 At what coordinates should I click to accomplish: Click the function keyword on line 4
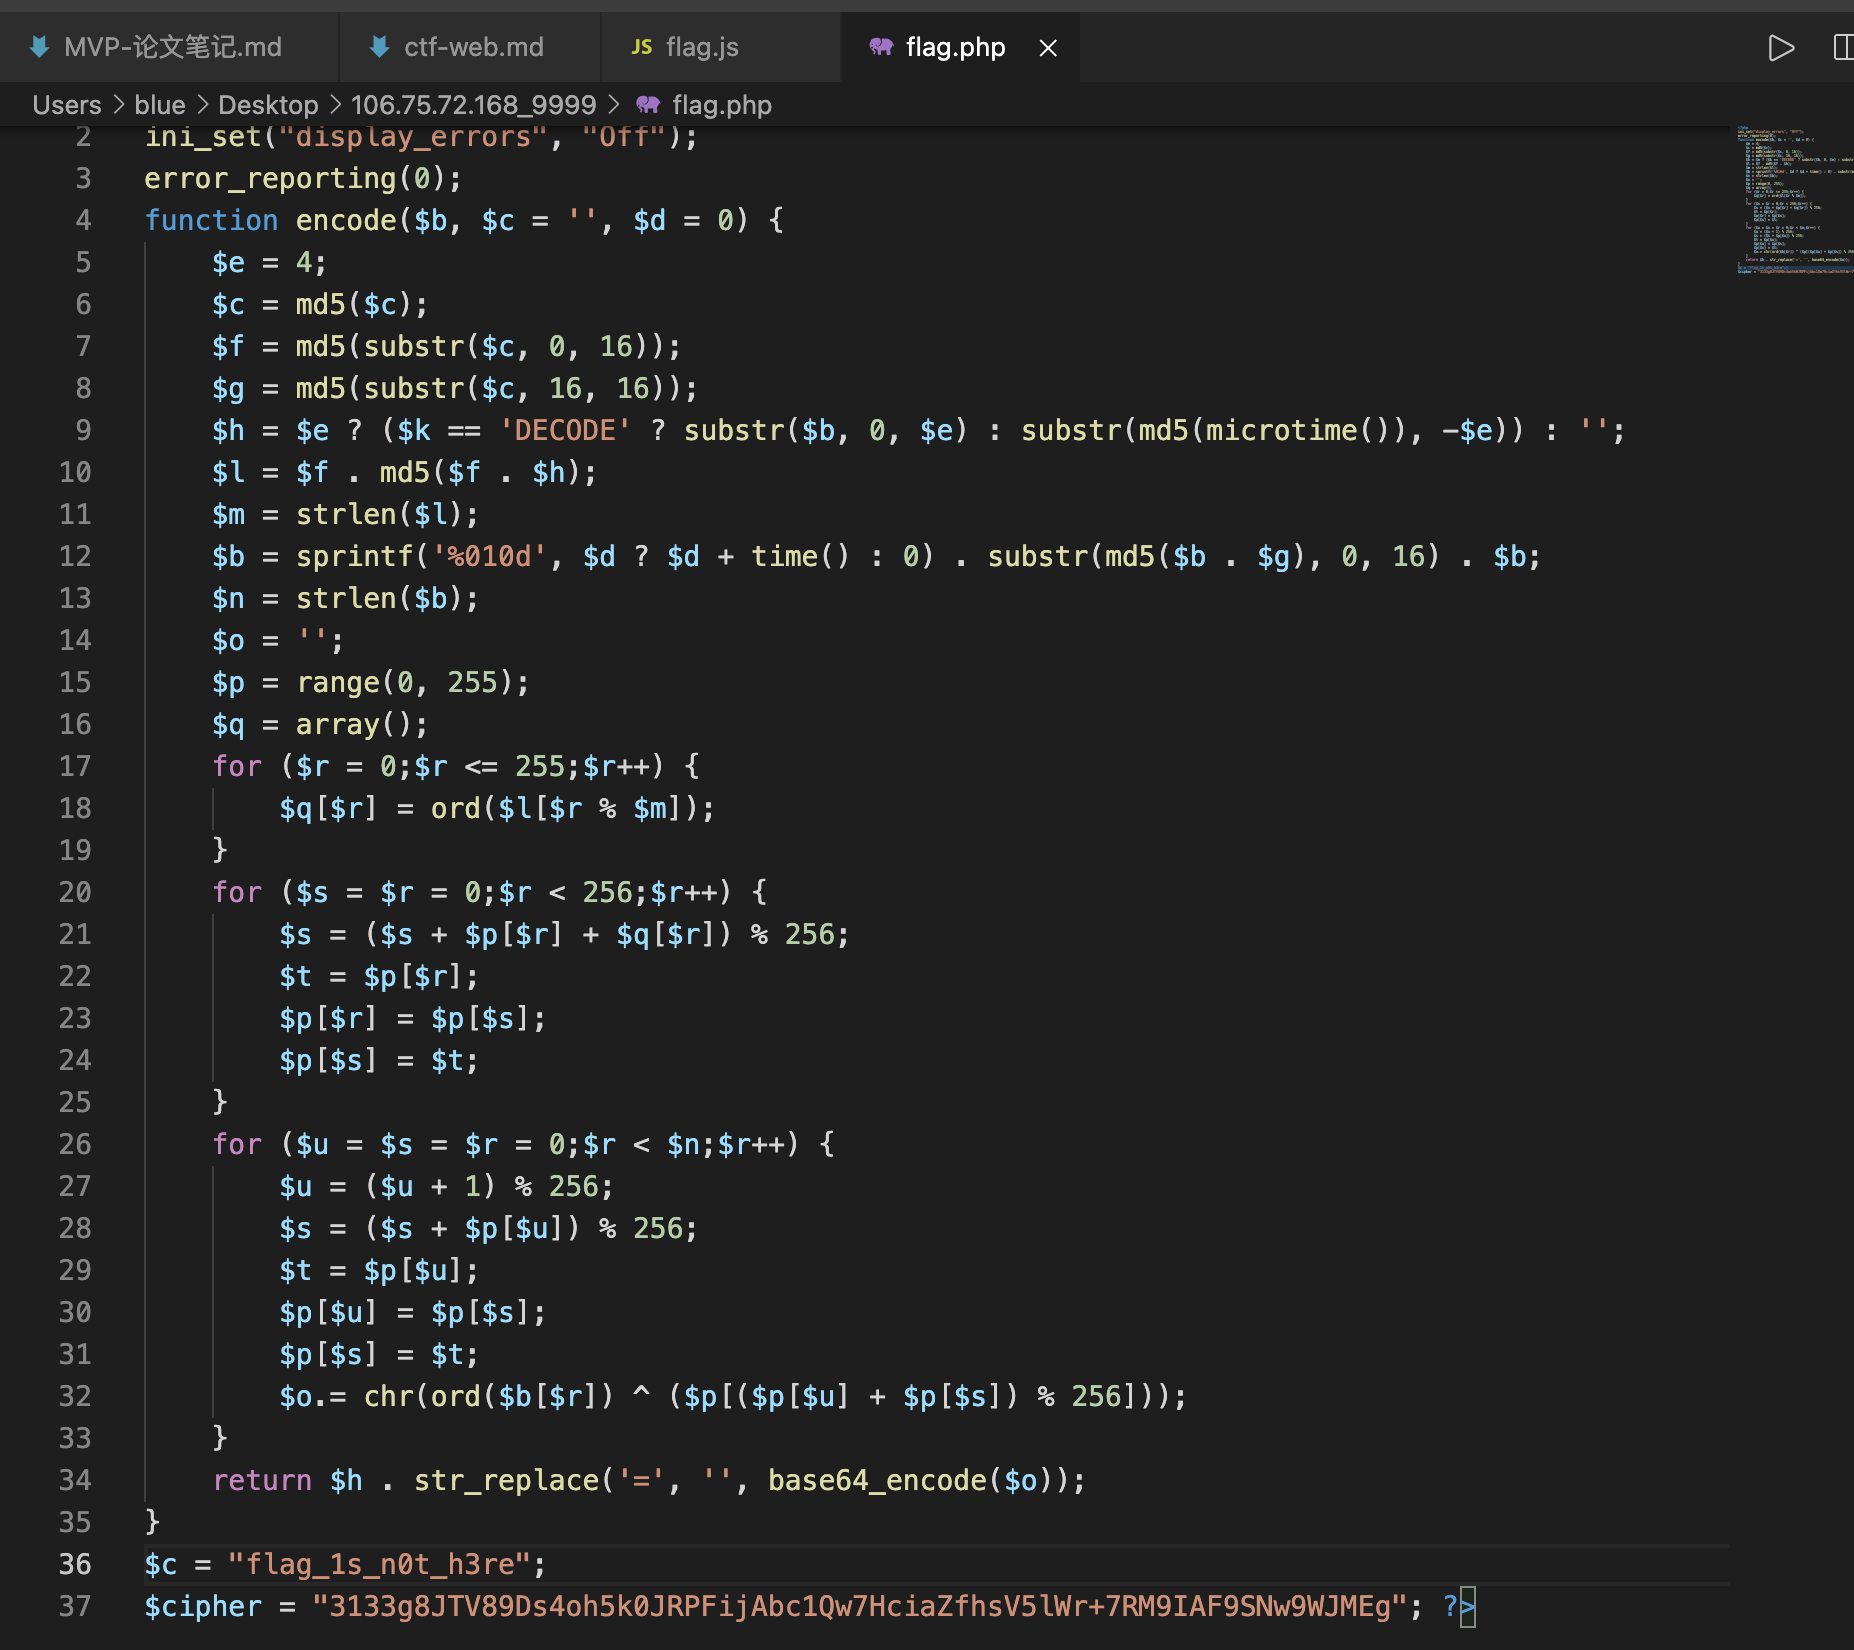click(212, 220)
